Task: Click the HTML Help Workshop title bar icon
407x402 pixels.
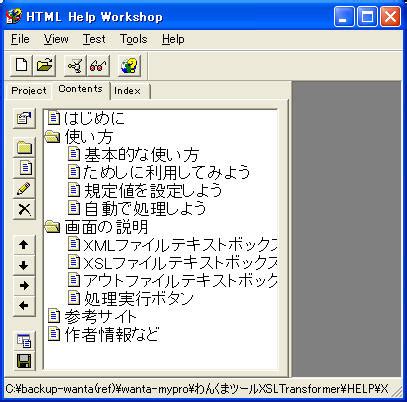Action: click(14, 16)
